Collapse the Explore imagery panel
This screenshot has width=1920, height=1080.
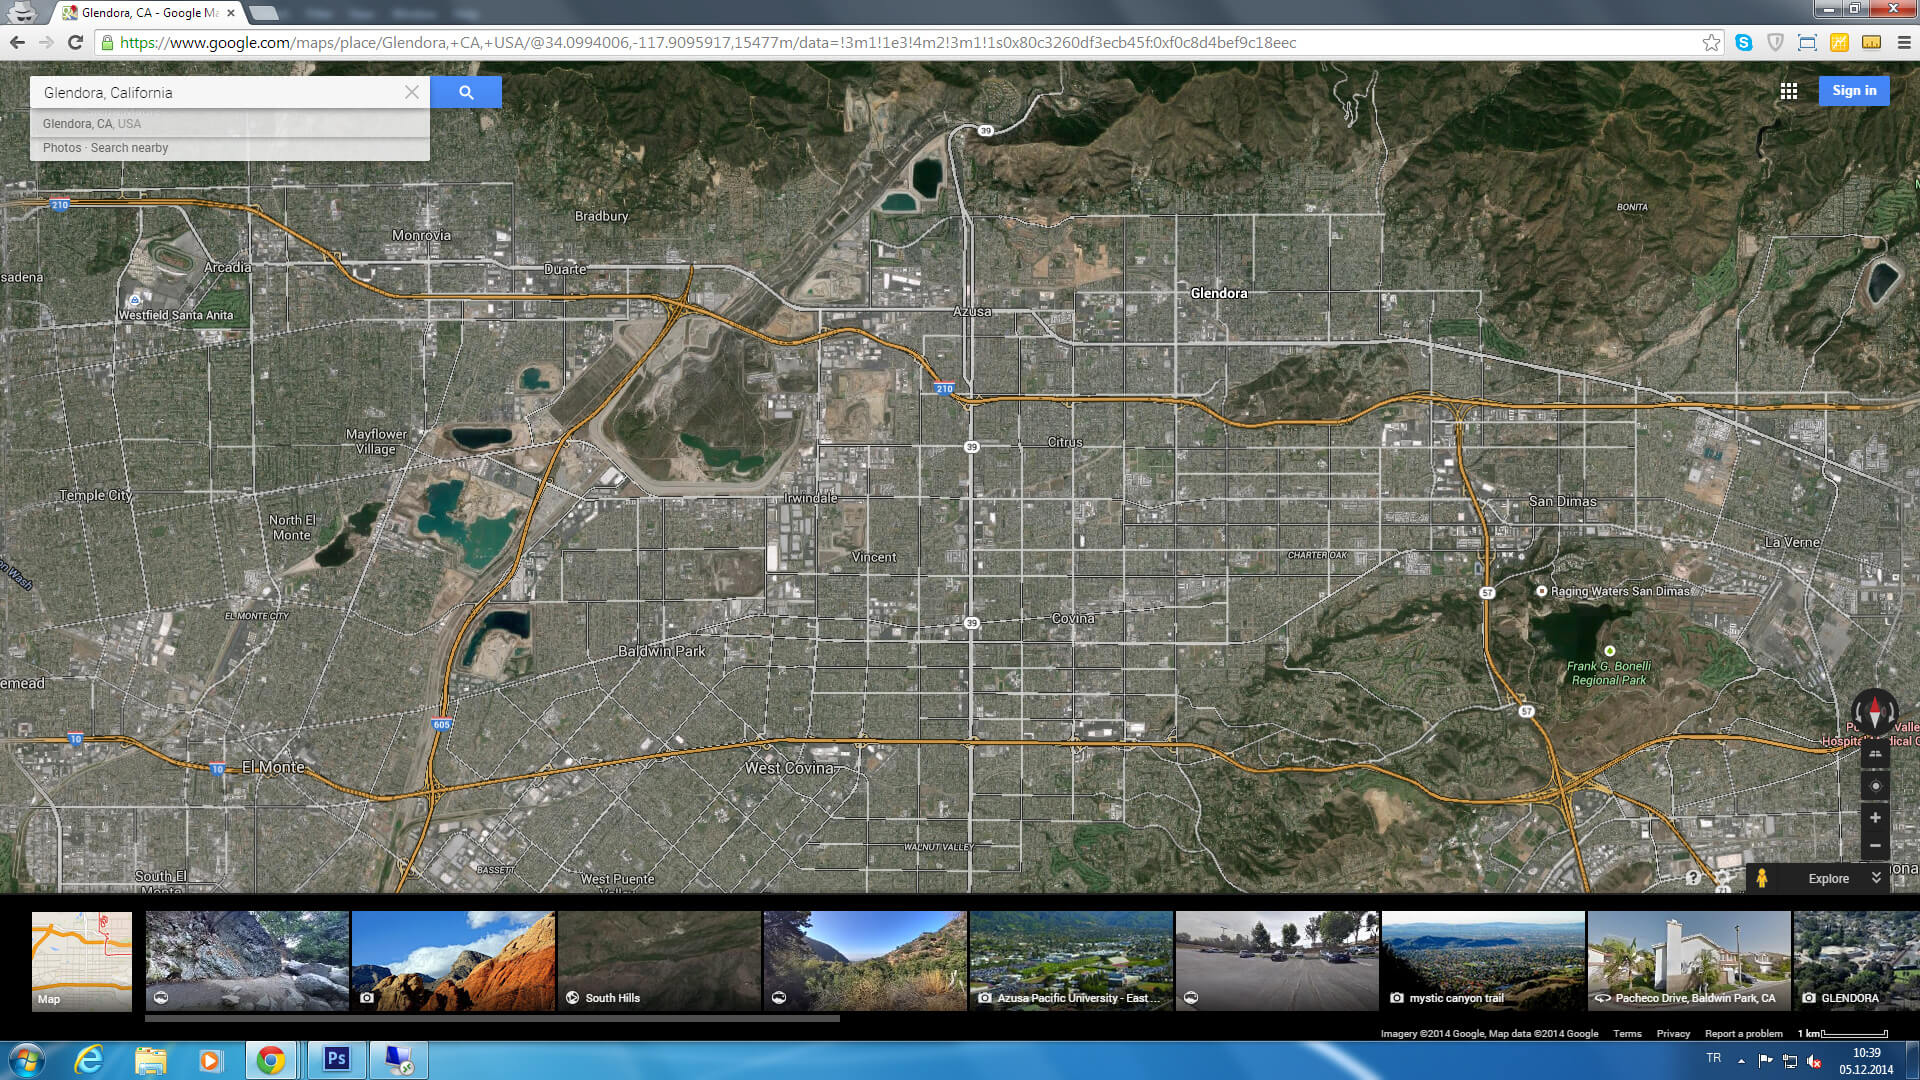coord(1876,878)
